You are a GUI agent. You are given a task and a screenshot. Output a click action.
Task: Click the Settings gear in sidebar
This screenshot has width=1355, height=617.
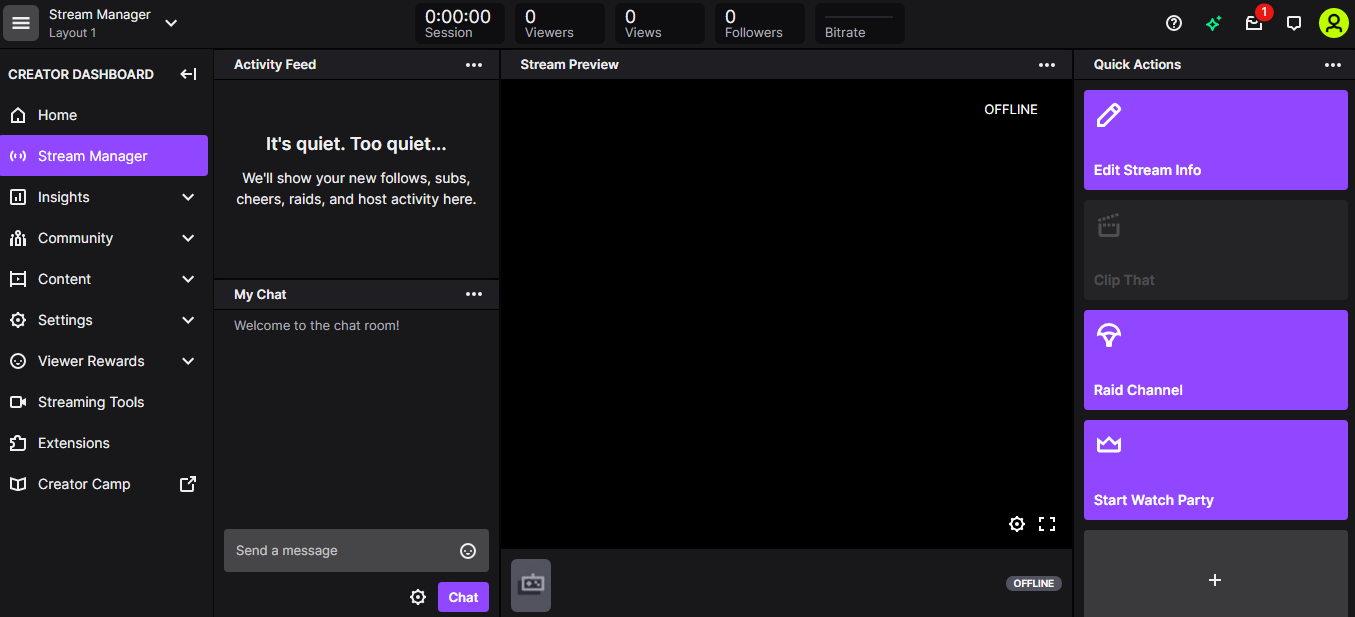[x=18, y=320]
